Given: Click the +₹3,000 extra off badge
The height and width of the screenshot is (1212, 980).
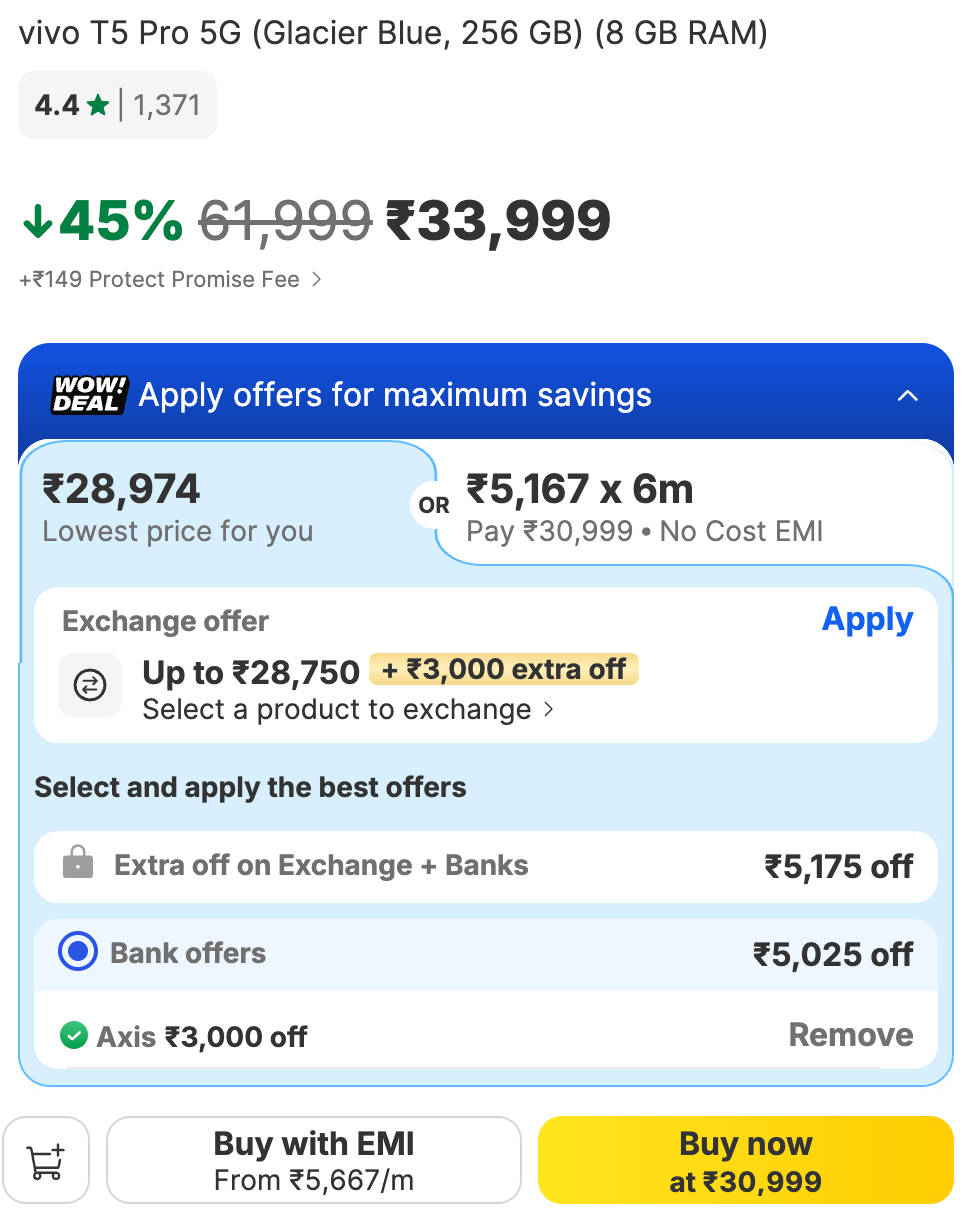Looking at the screenshot, I should point(504,669).
